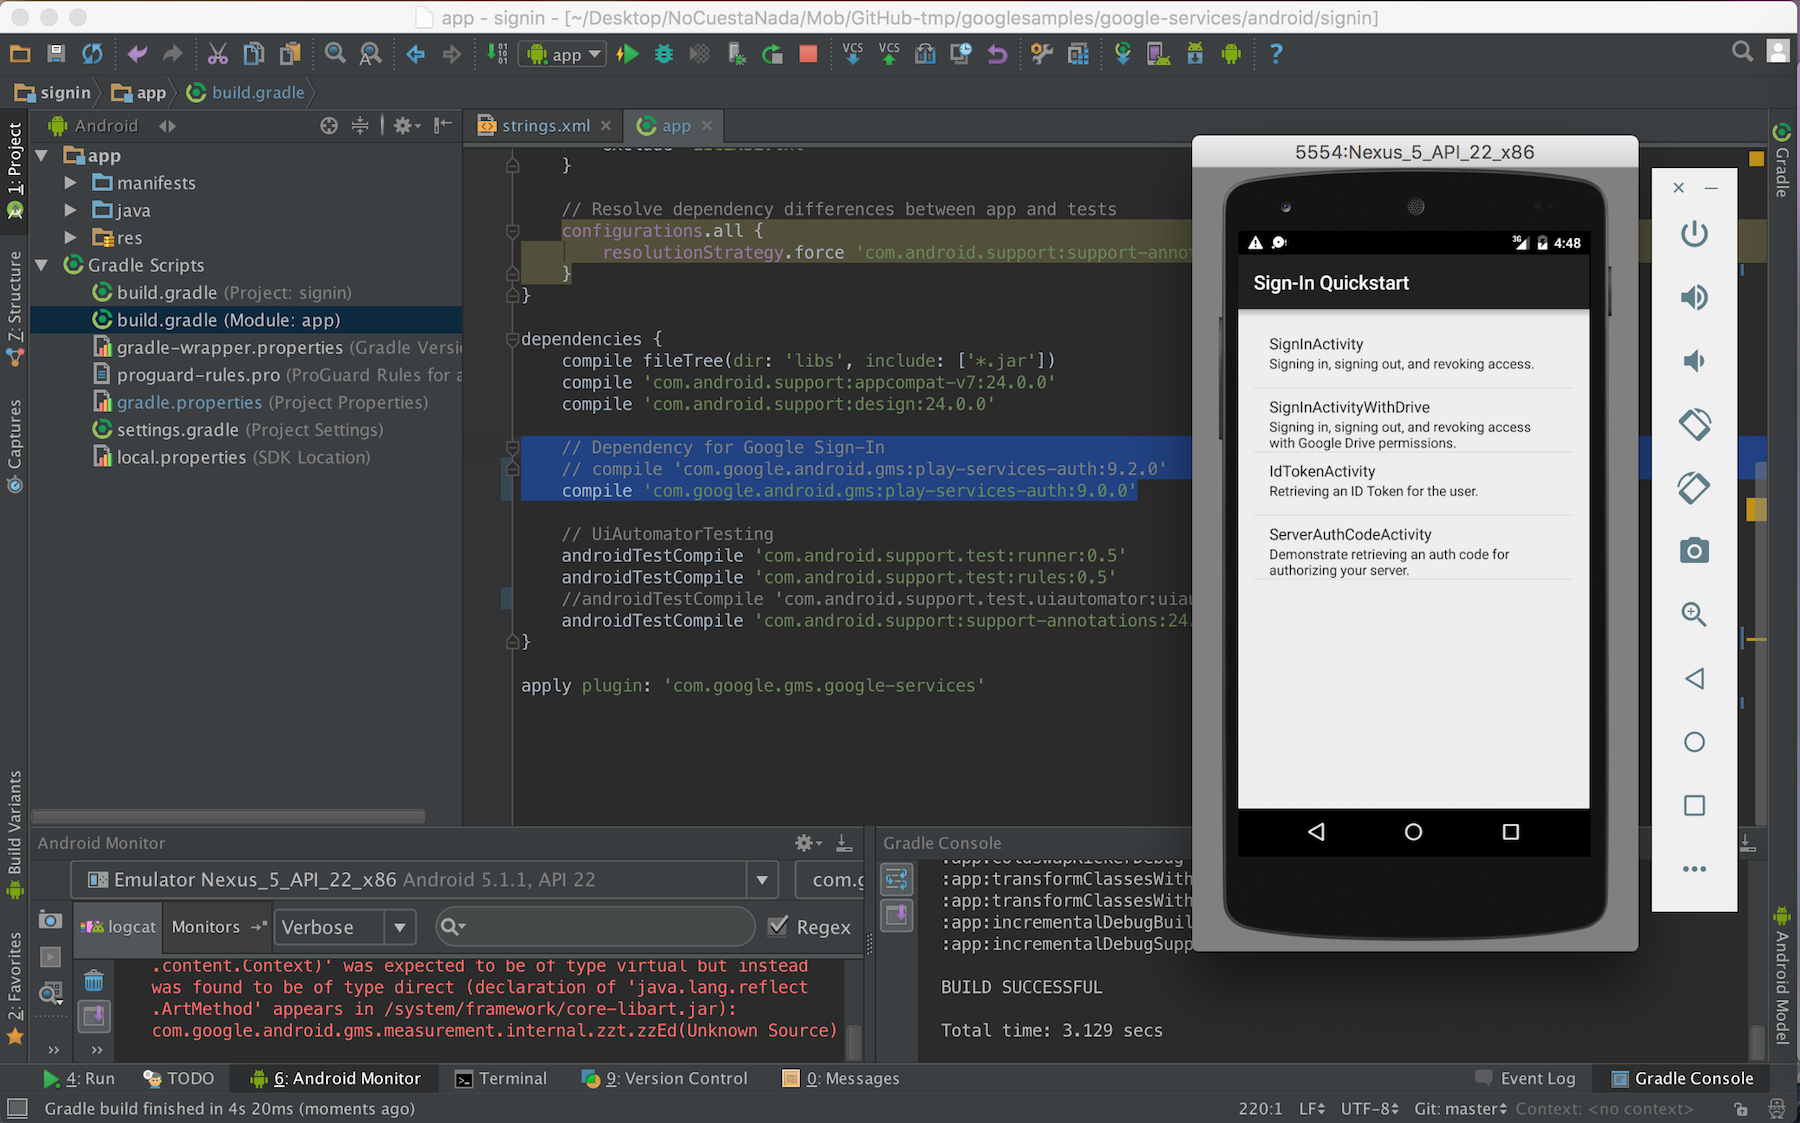Image resolution: width=1800 pixels, height=1123 pixels.
Task: Tap IdTokenActivity in the emulator
Action: coord(1413,481)
